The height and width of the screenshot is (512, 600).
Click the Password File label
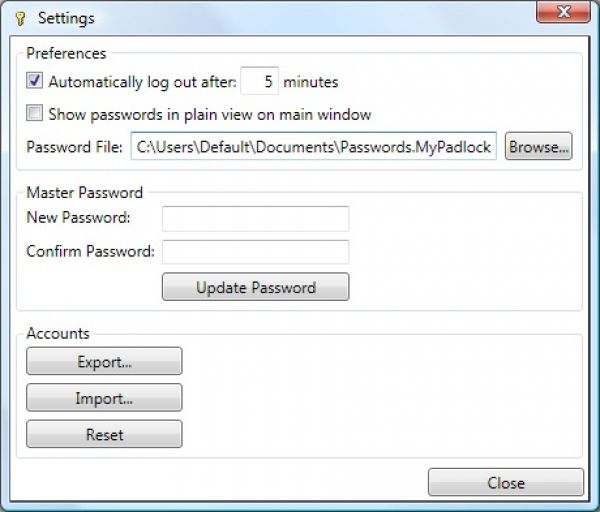[74, 147]
